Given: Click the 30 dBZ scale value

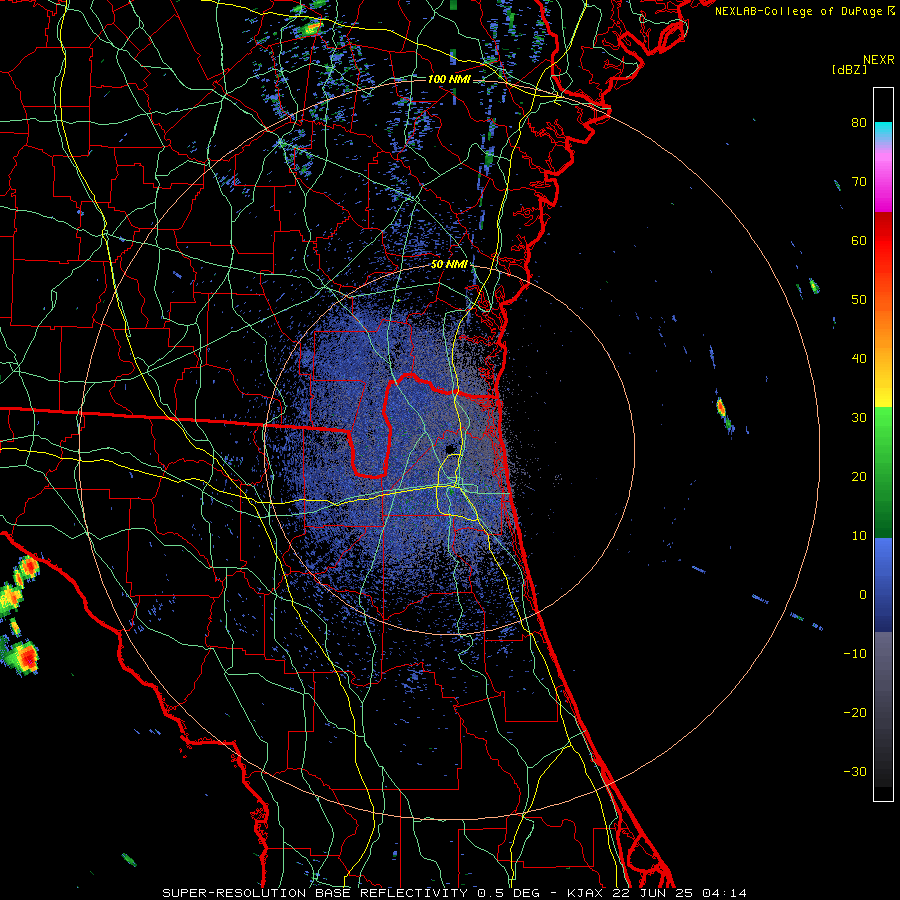Looking at the screenshot, I should point(859,418).
